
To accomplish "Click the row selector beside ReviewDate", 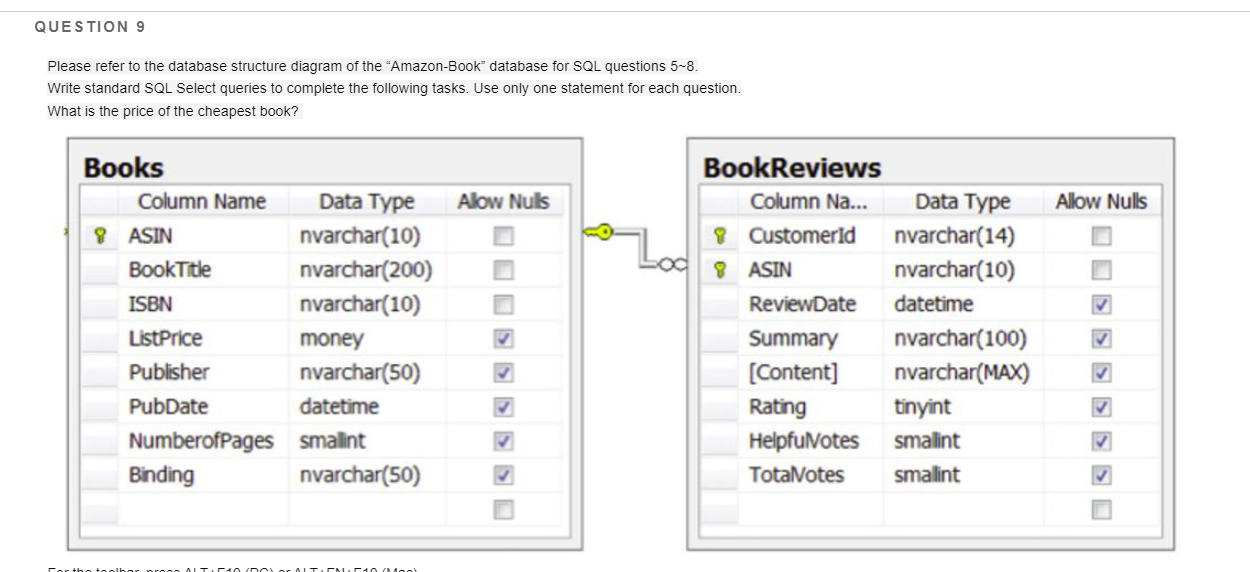I will tap(719, 304).
